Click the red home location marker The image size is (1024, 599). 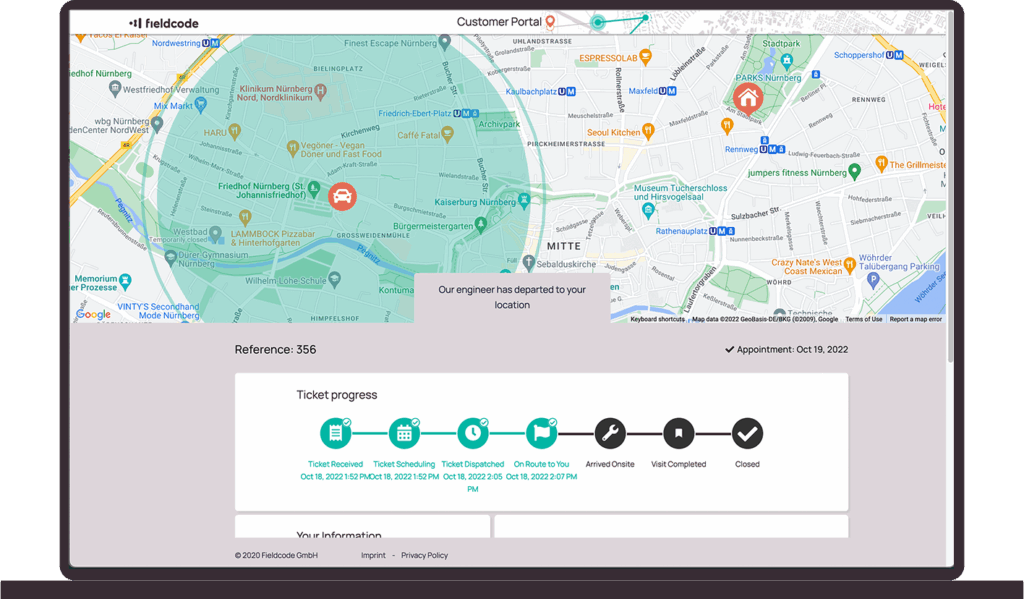point(748,97)
